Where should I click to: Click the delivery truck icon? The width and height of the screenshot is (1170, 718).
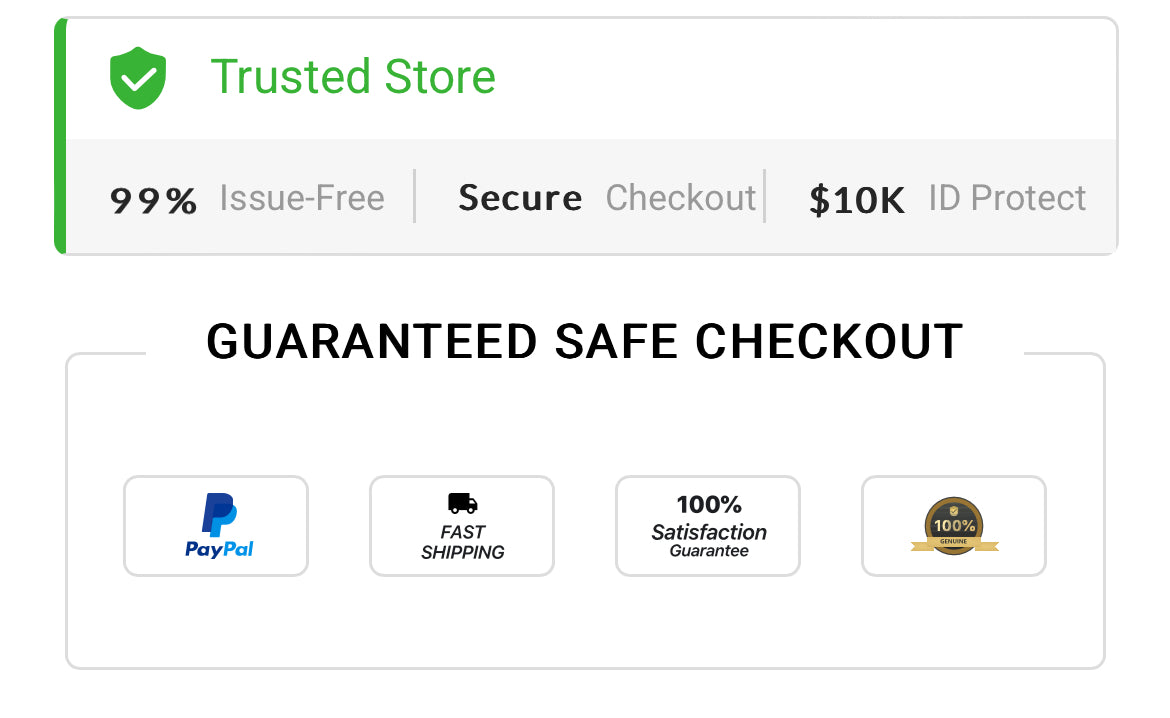pyautogui.click(x=463, y=503)
